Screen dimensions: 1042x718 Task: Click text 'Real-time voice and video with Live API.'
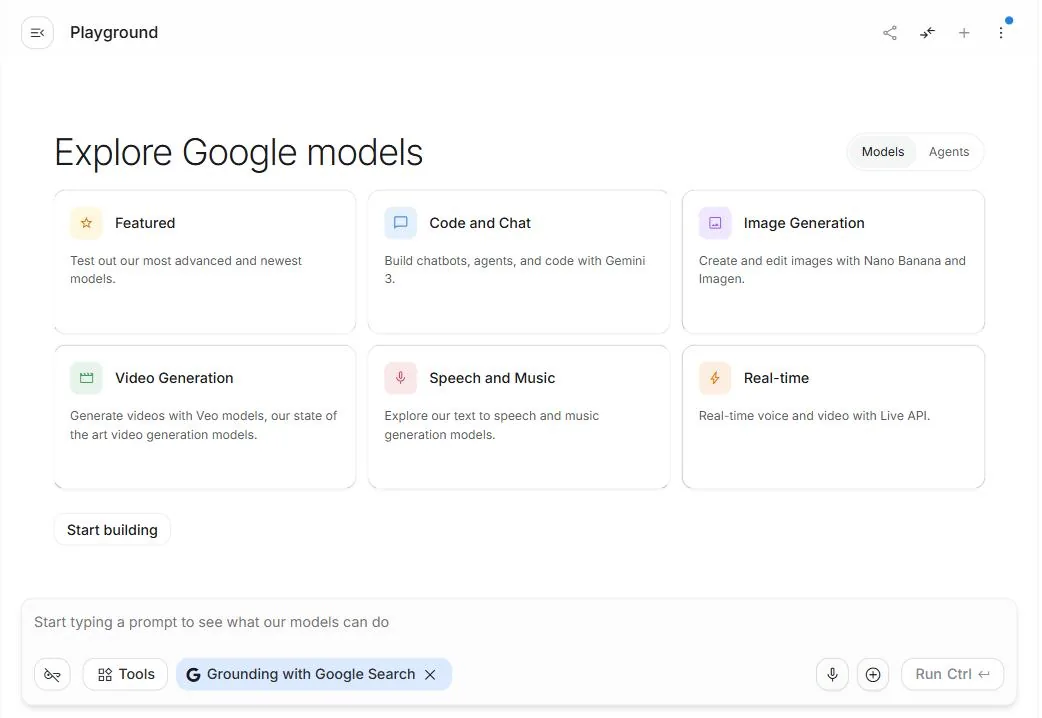[x=814, y=416]
